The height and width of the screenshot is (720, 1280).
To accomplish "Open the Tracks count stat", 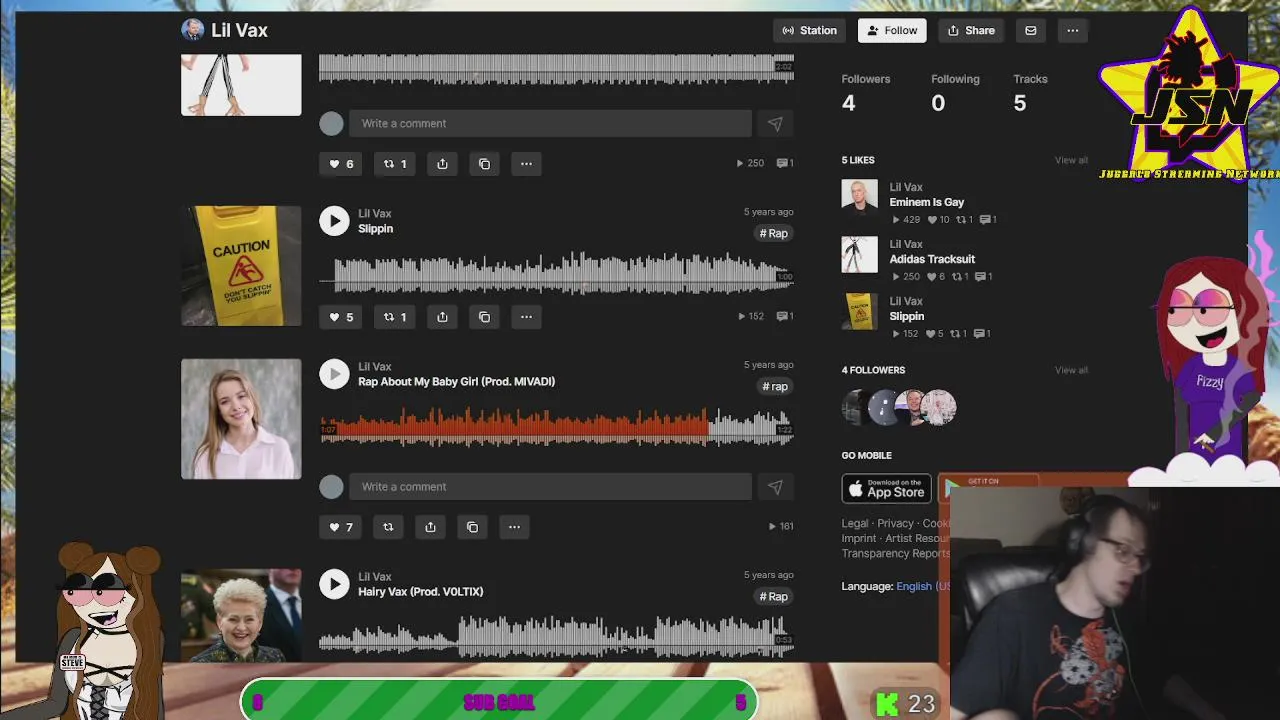I will pyautogui.click(x=1030, y=92).
